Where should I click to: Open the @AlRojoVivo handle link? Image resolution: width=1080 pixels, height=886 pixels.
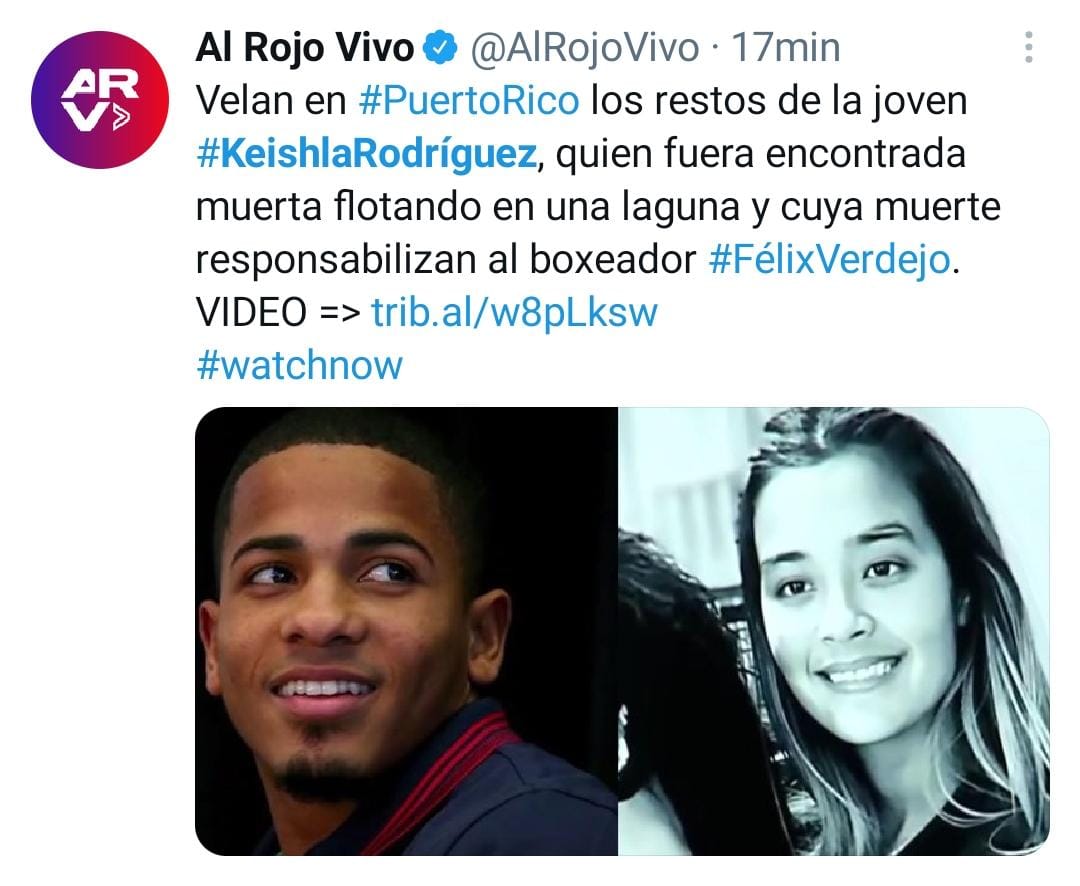[x=584, y=48]
